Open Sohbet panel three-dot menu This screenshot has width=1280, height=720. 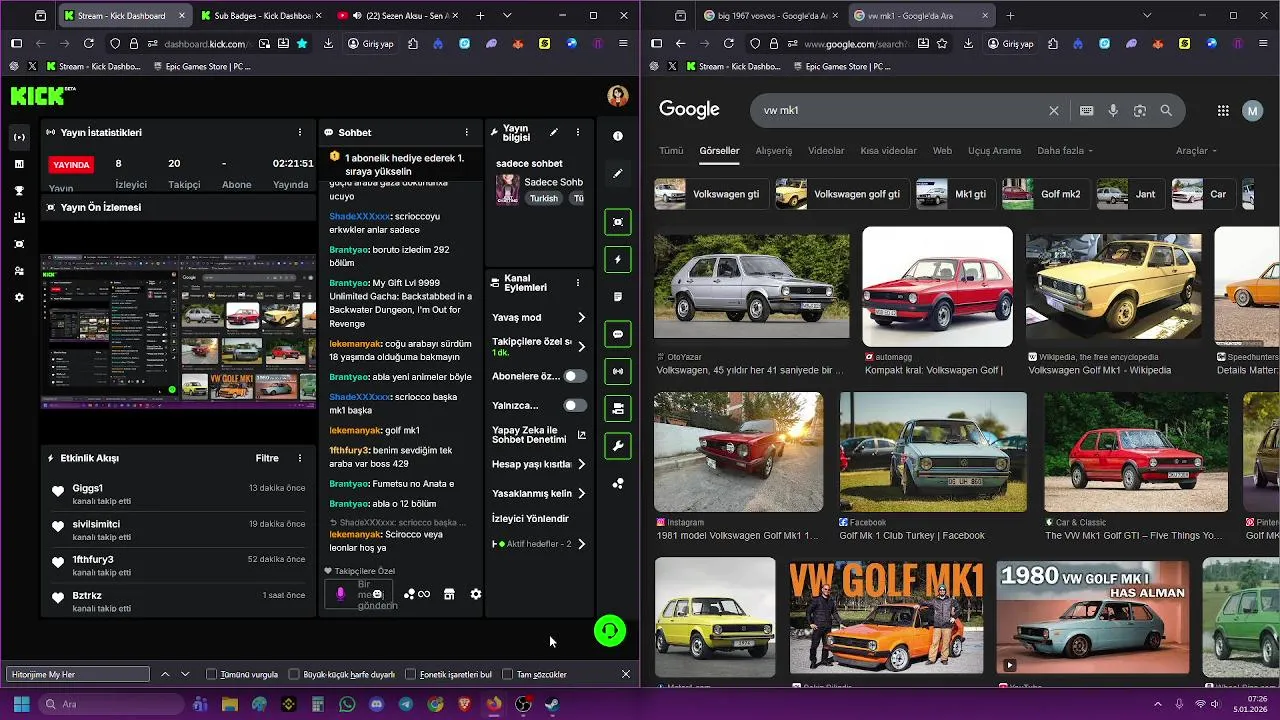[466, 132]
